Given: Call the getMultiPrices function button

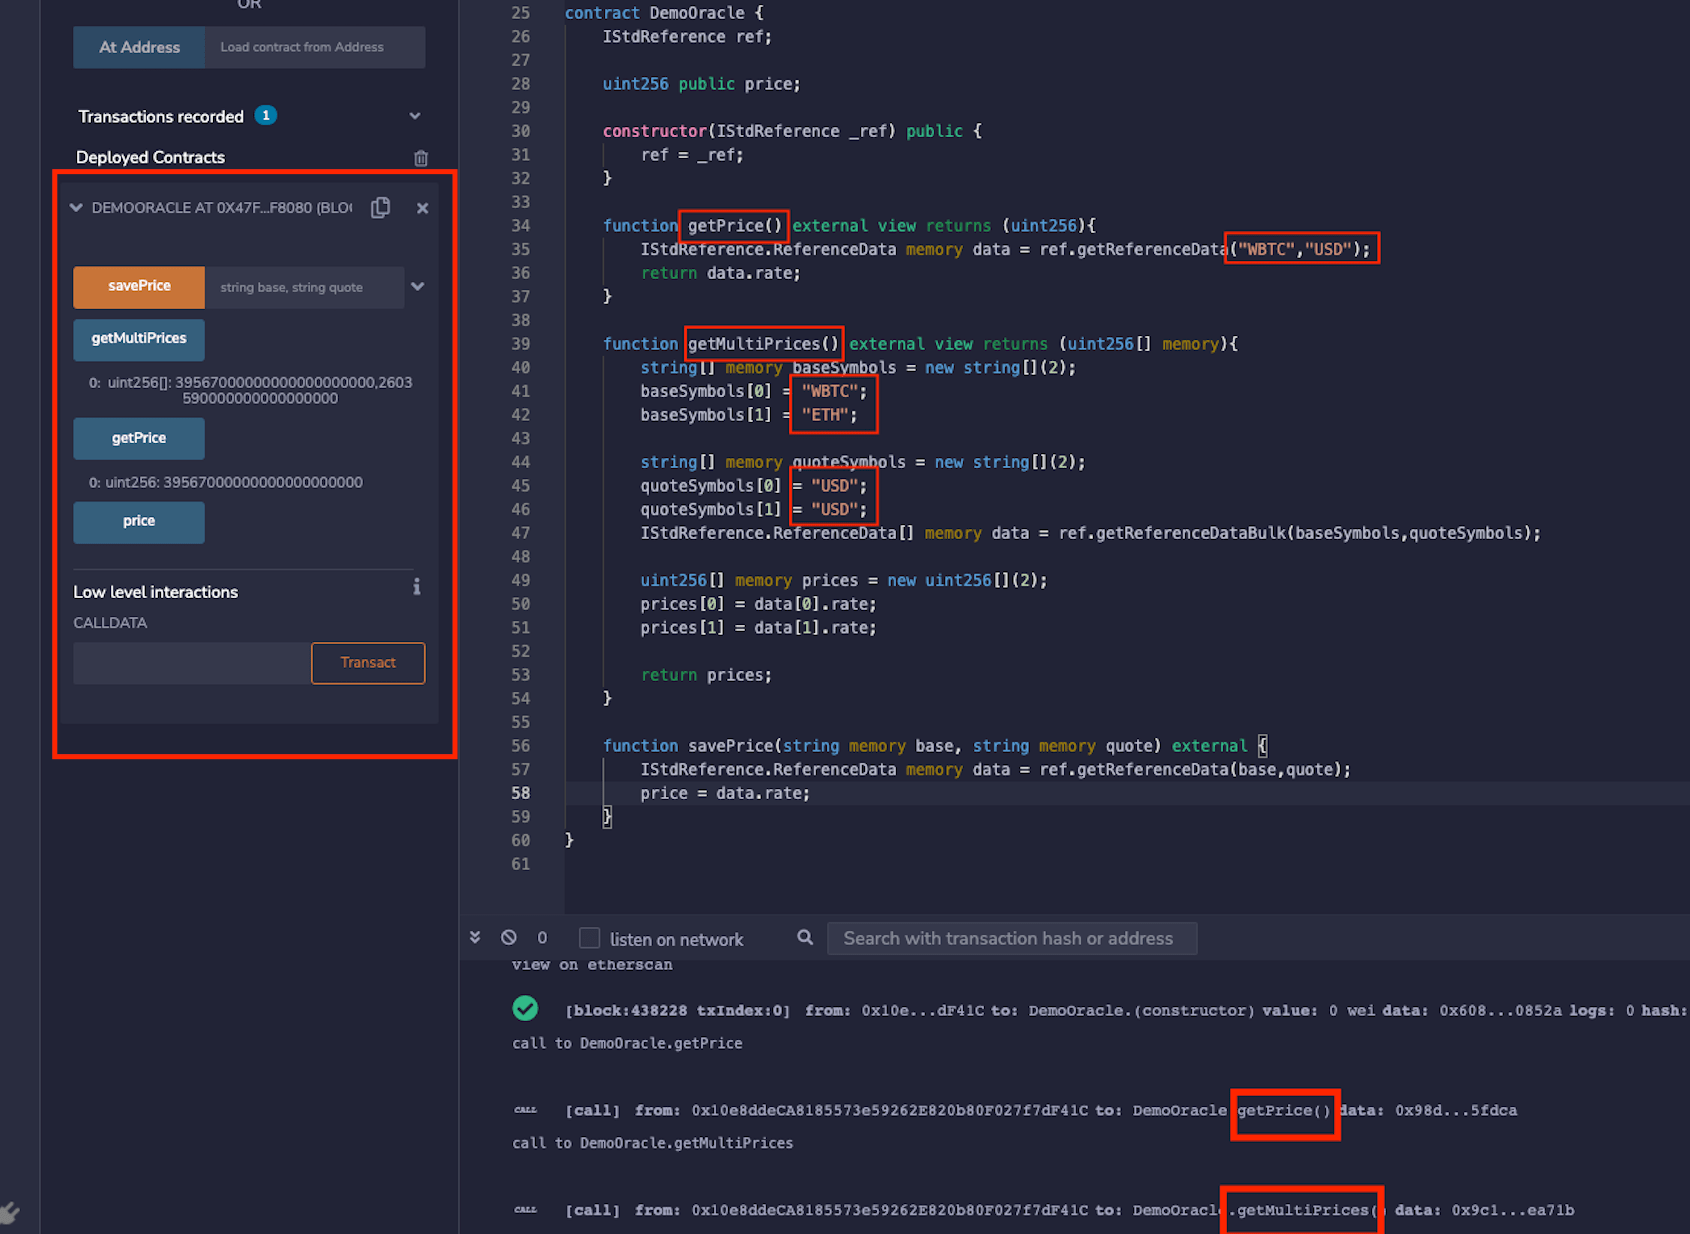Looking at the screenshot, I should click(x=139, y=339).
